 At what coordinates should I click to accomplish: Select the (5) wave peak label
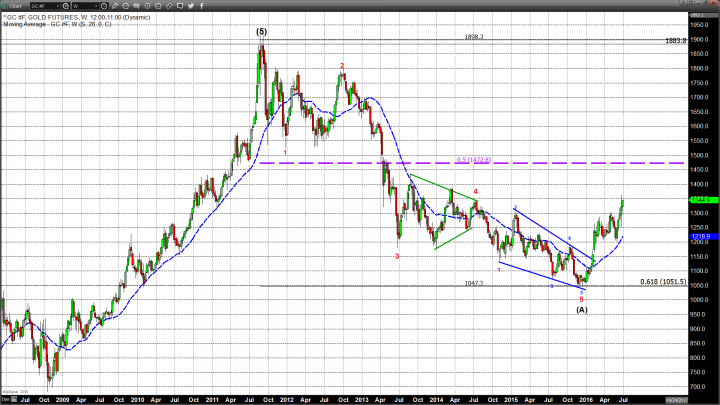pyautogui.click(x=262, y=32)
